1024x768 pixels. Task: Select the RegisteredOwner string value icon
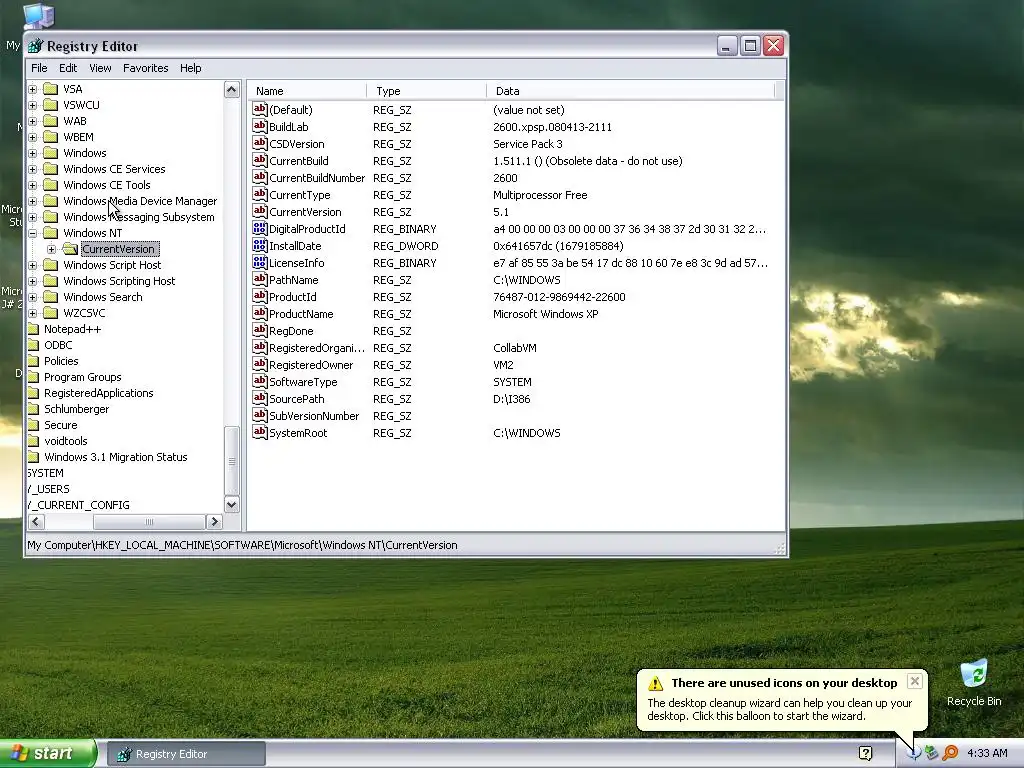(x=260, y=364)
